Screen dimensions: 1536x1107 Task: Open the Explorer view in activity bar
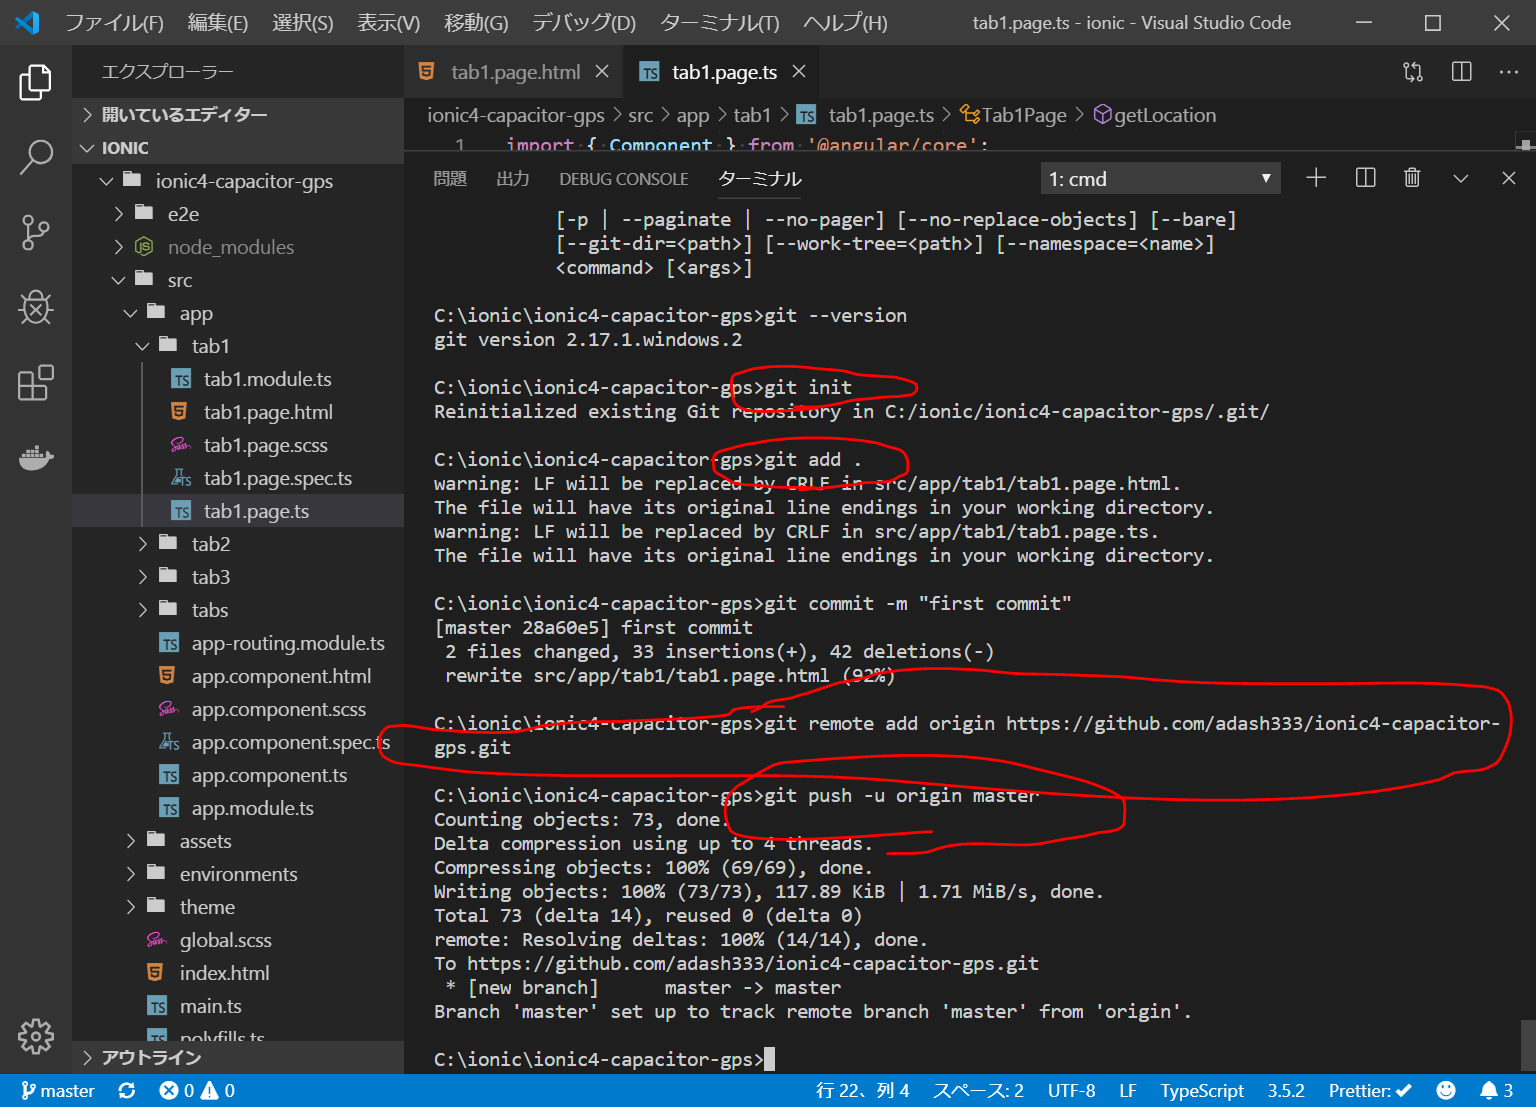[x=36, y=82]
